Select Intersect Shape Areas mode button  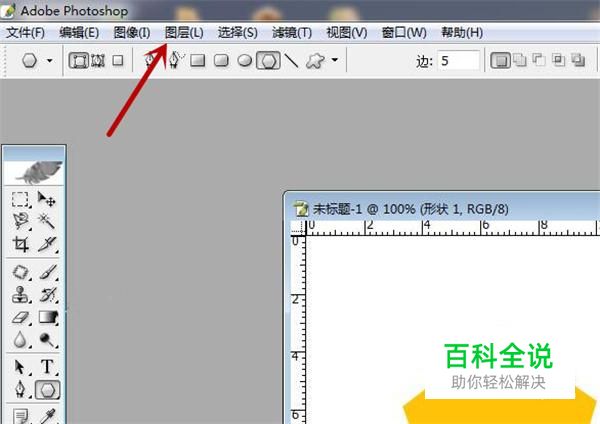coord(559,60)
